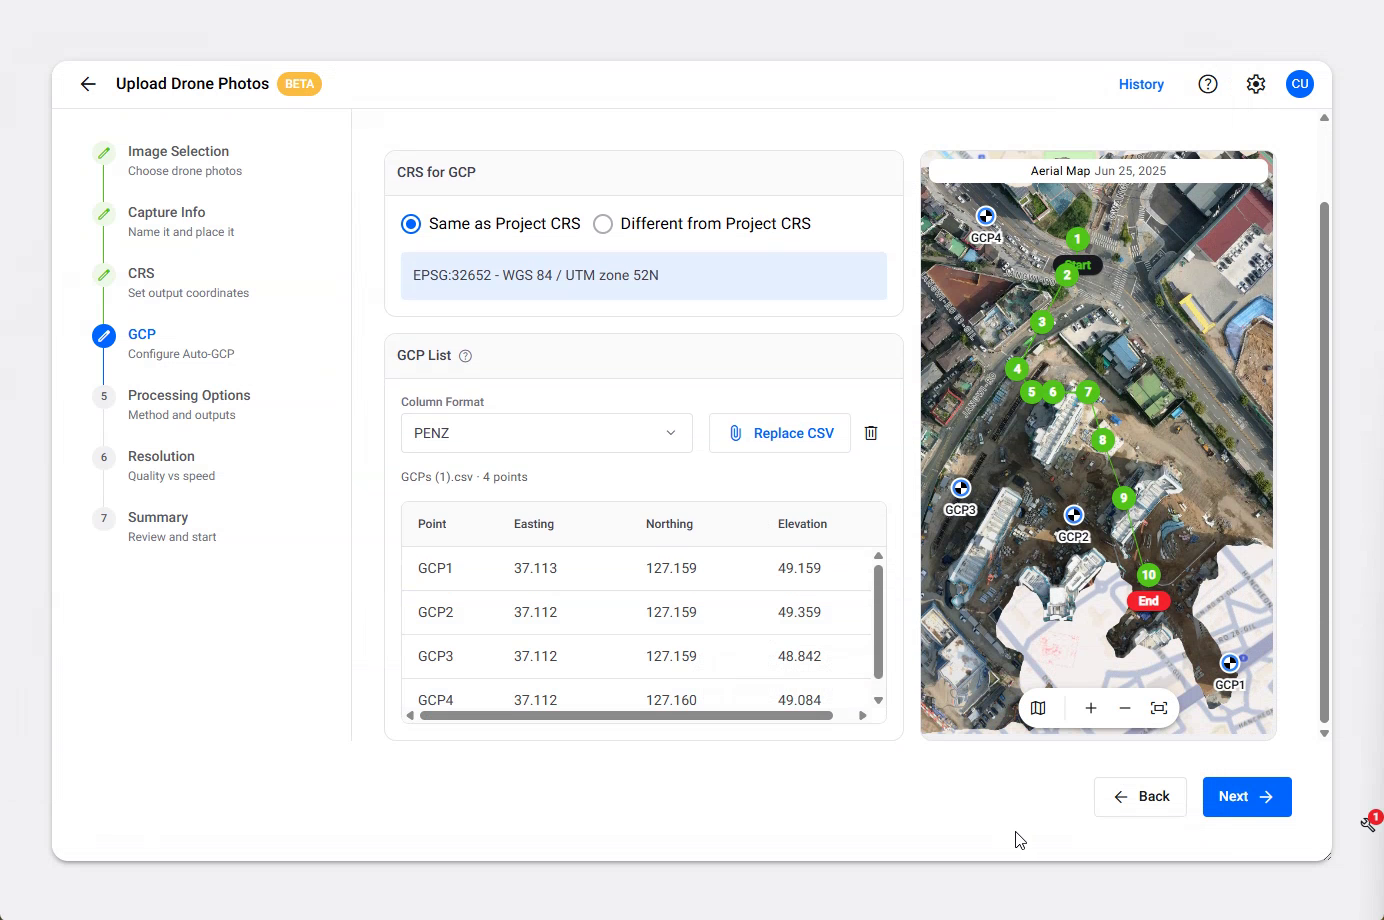Click the GCP1 row name
Image resolution: width=1384 pixels, height=920 pixels.
[435, 568]
